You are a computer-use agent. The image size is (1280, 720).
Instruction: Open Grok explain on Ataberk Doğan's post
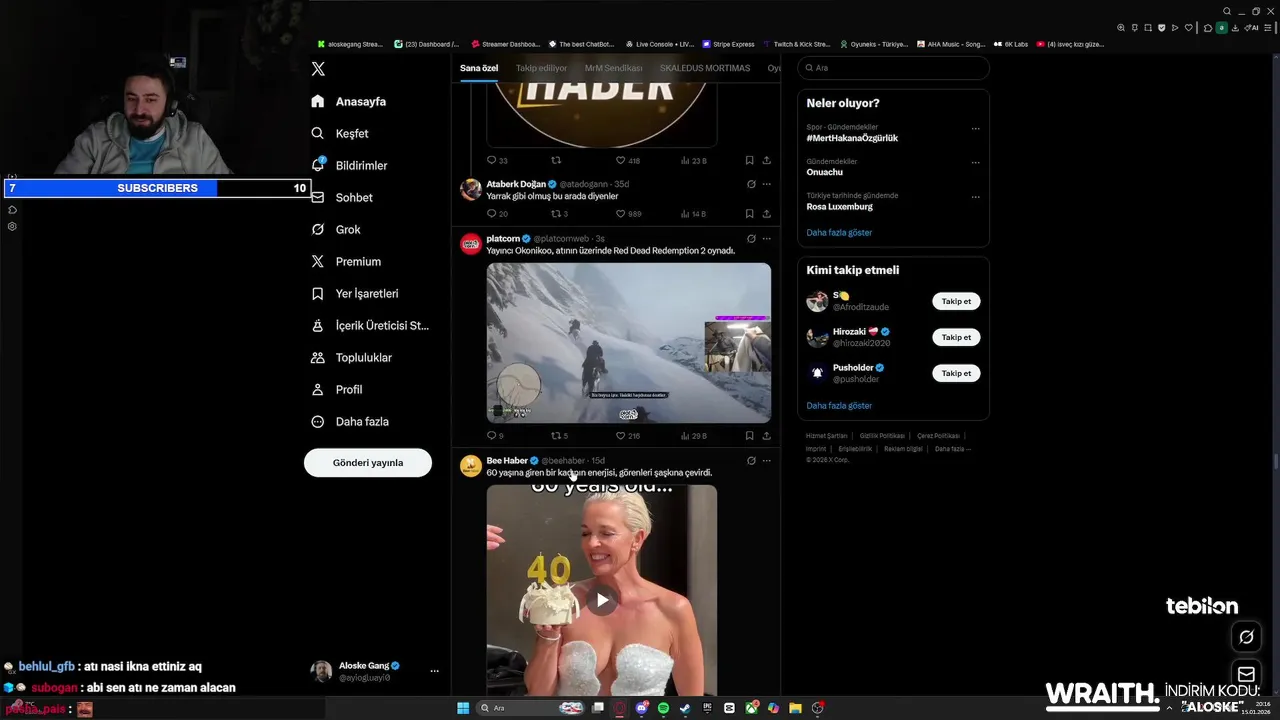[751, 184]
